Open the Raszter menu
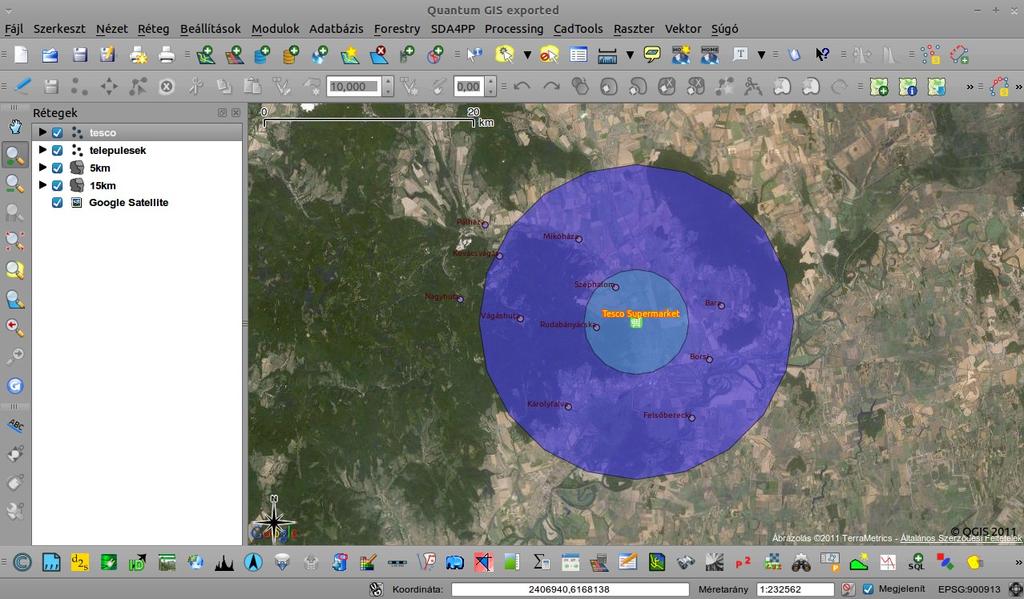1024x599 pixels. pyautogui.click(x=633, y=29)
